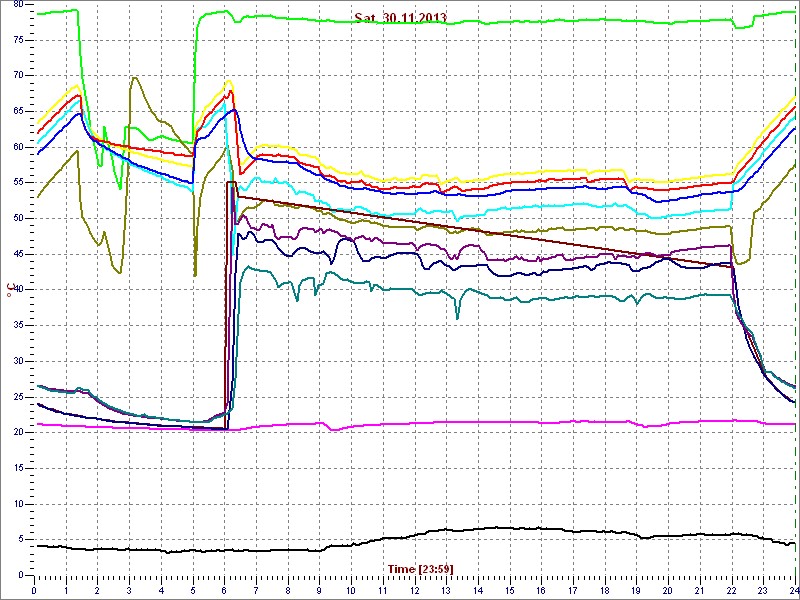
Task: Select the 60 label on temperature axis
Action: (x=17, y=147)
